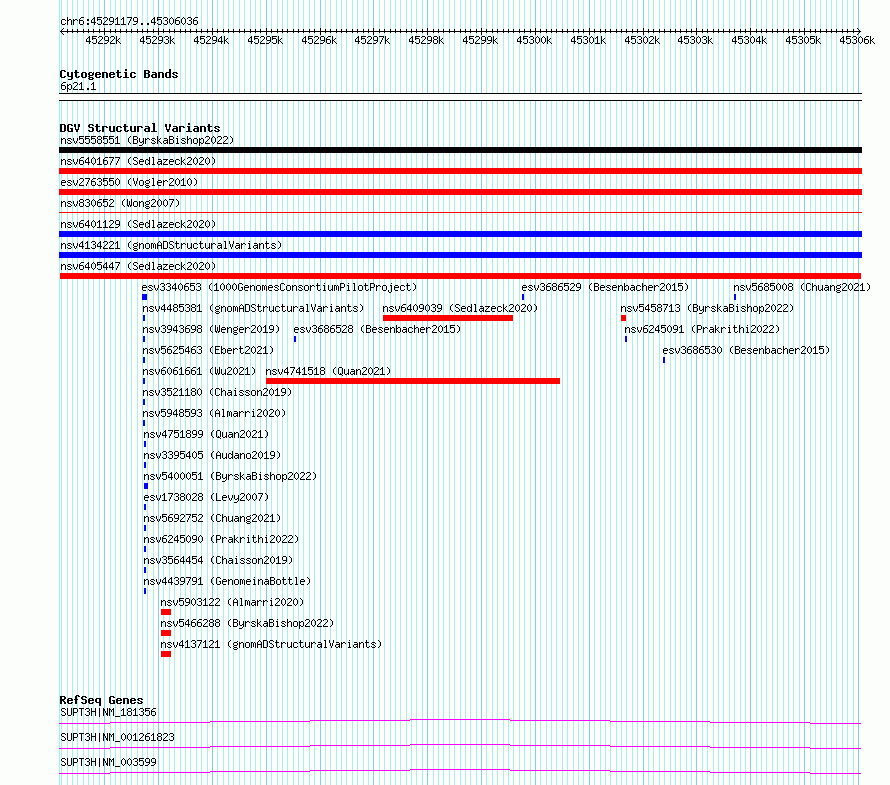Select the nsv5685008 (Chuang2021) label
Image resolution: width=890 pixels, height=785 pixels.
coord(801,287)
